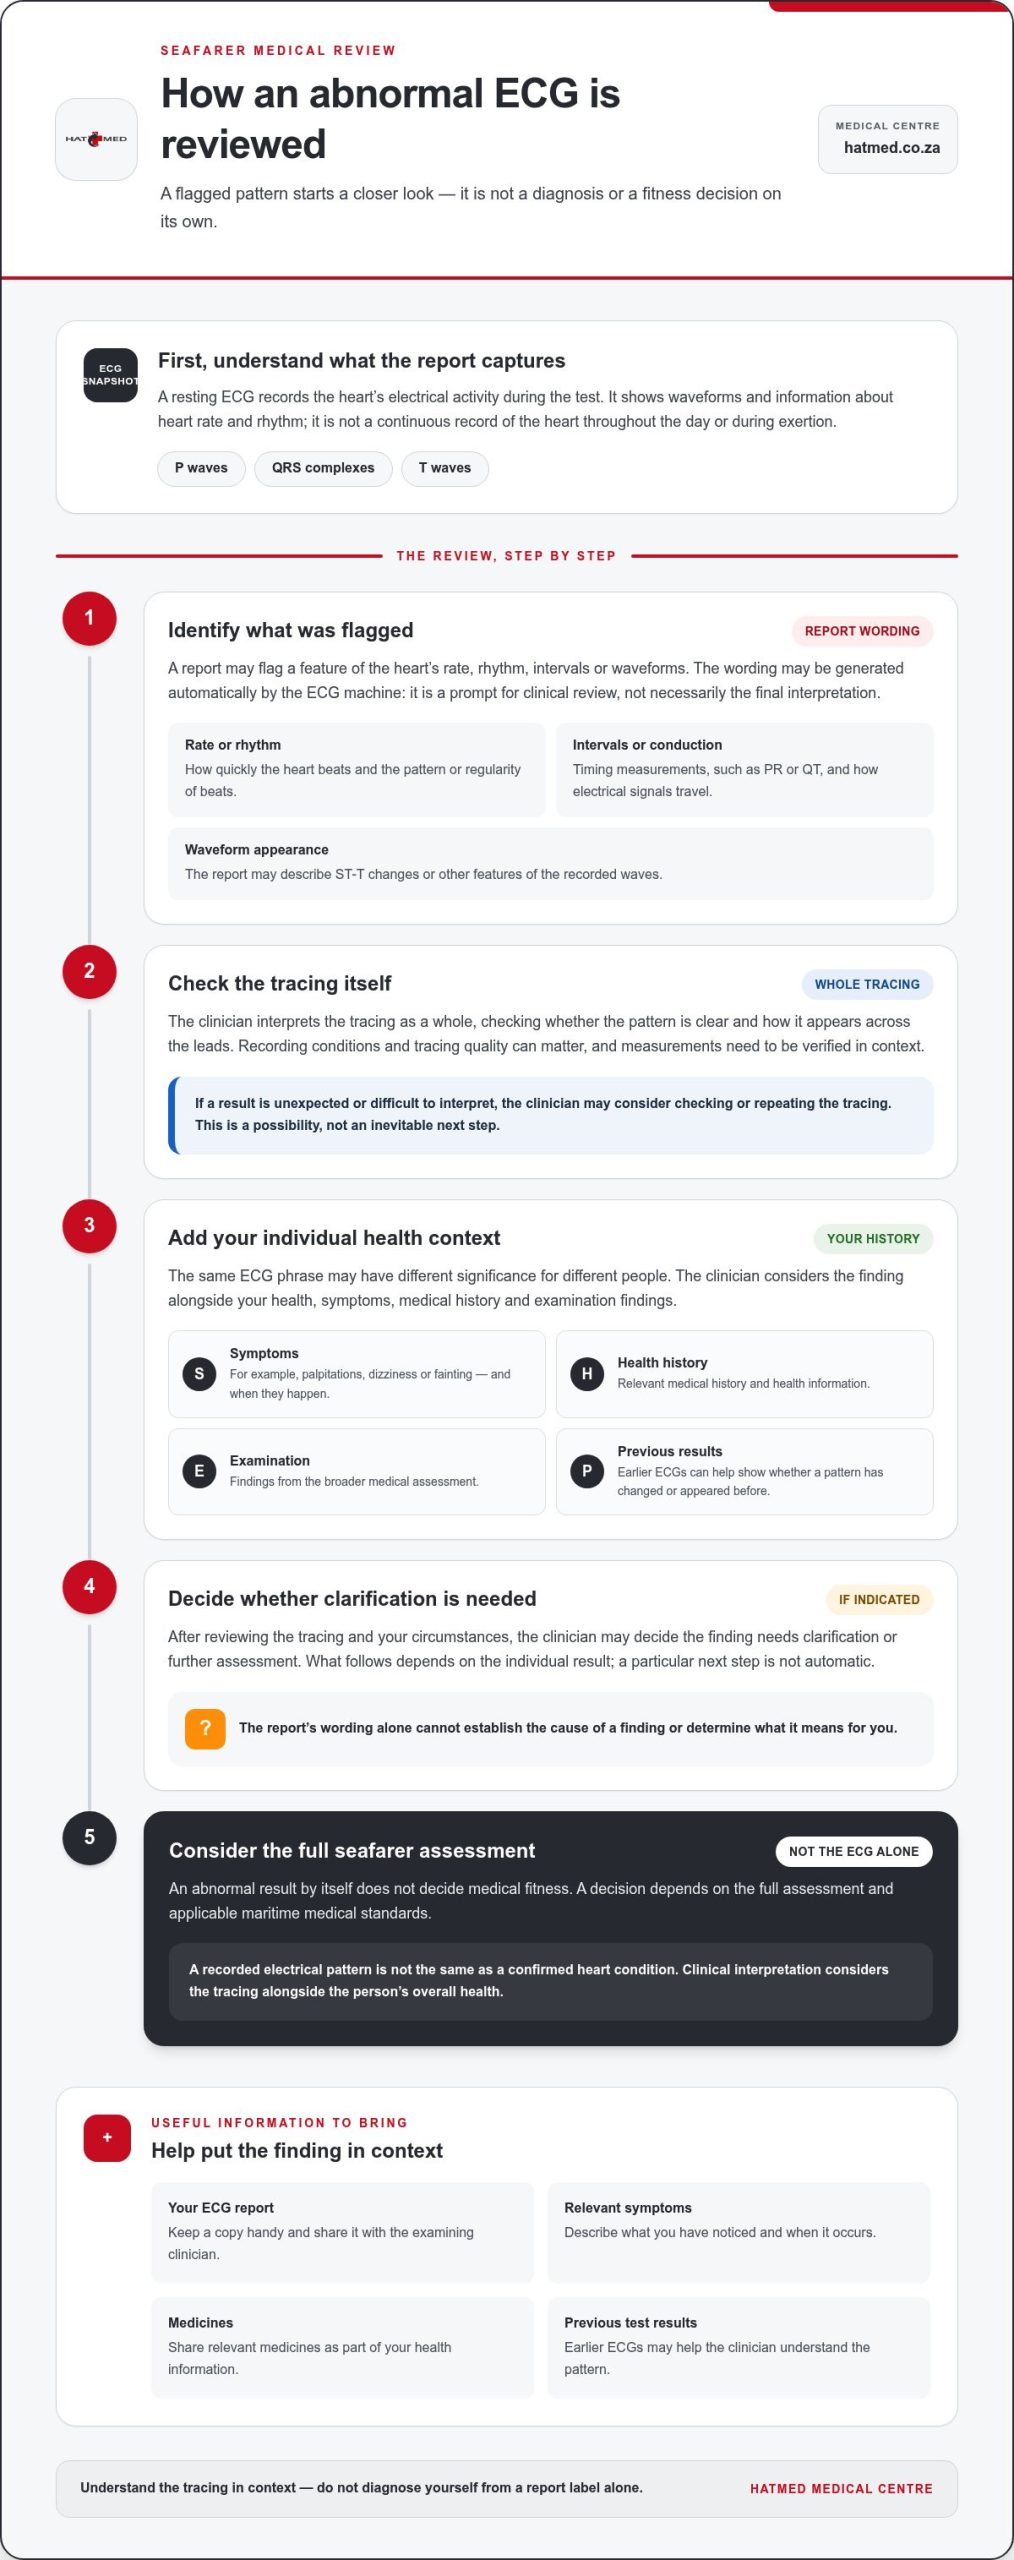This screenshot has height=2560, width=1014.
Task: Click the REPORT WORDING badge
Action: click(x=862, y=631)
